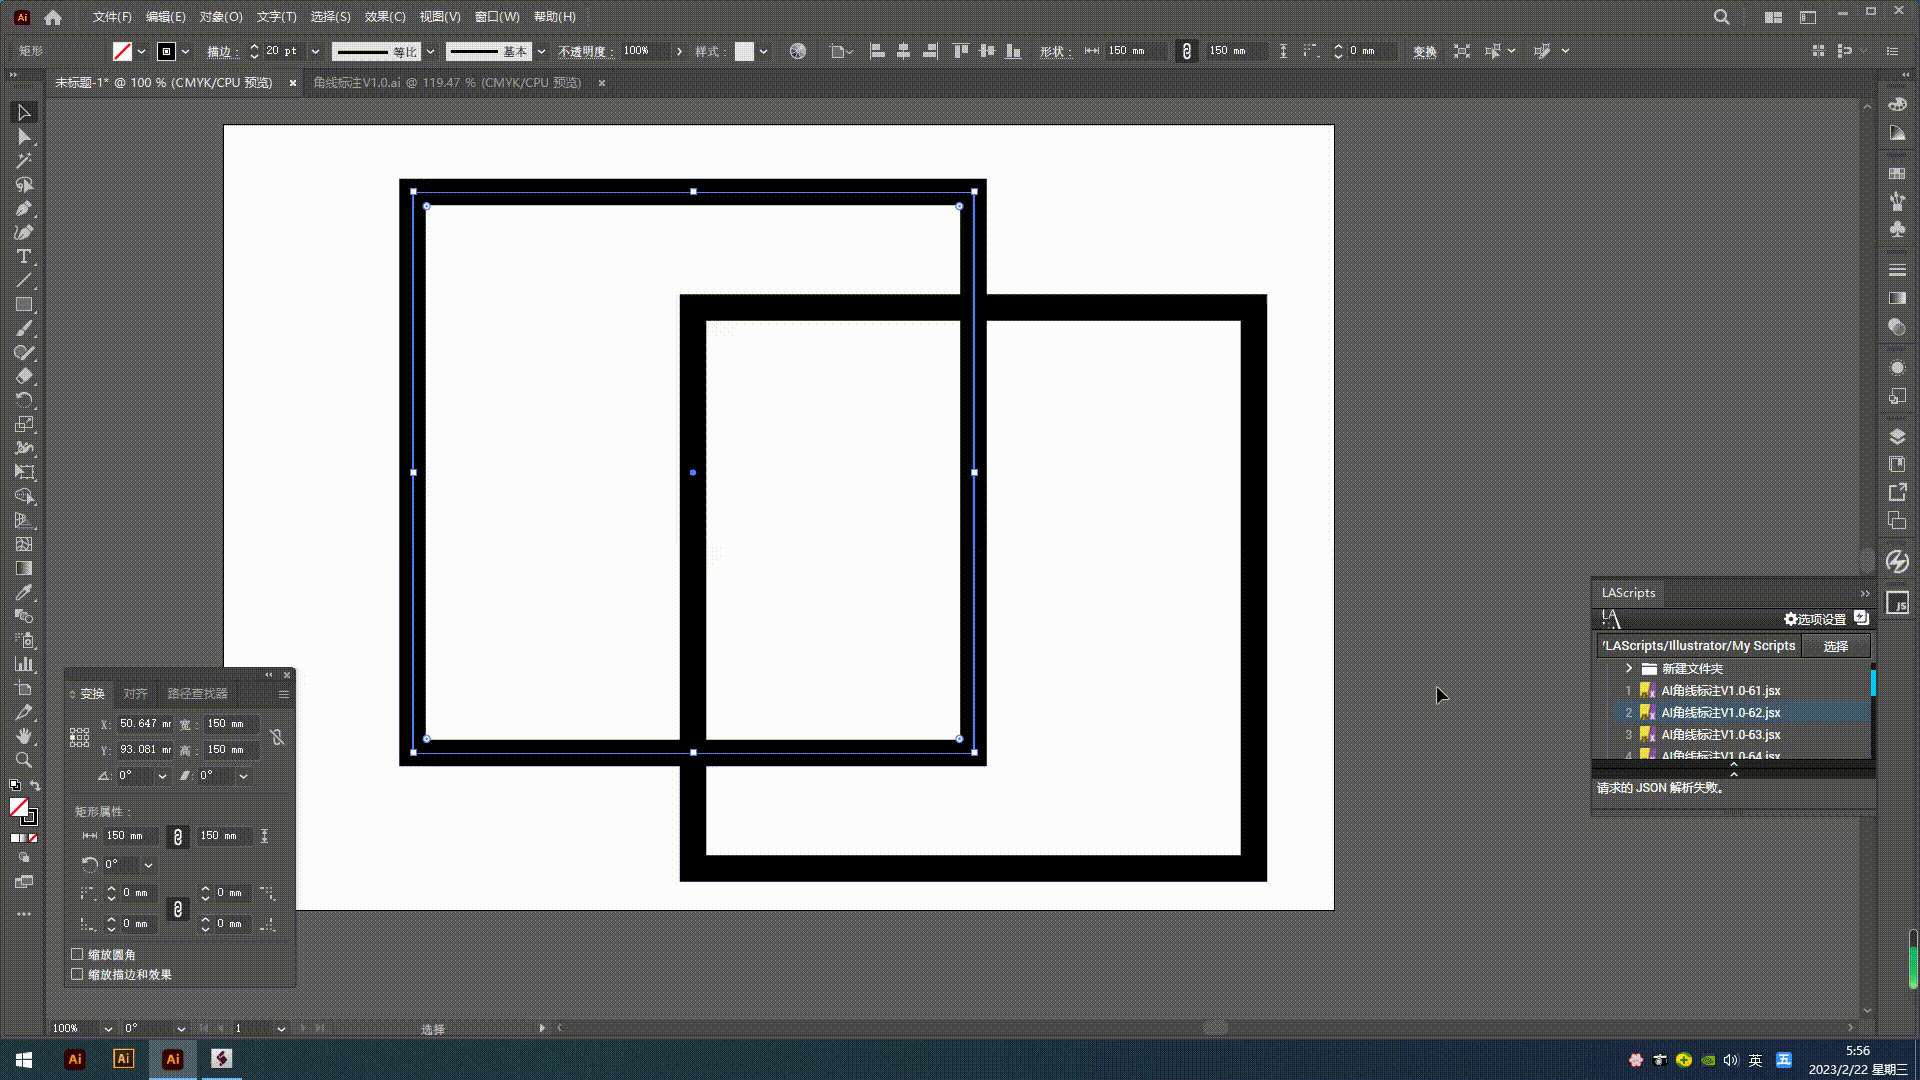Select the Paintbrush tool
Image resolution: width=1920 pixels, height=1080 pixels.
(x=24, y=329)
